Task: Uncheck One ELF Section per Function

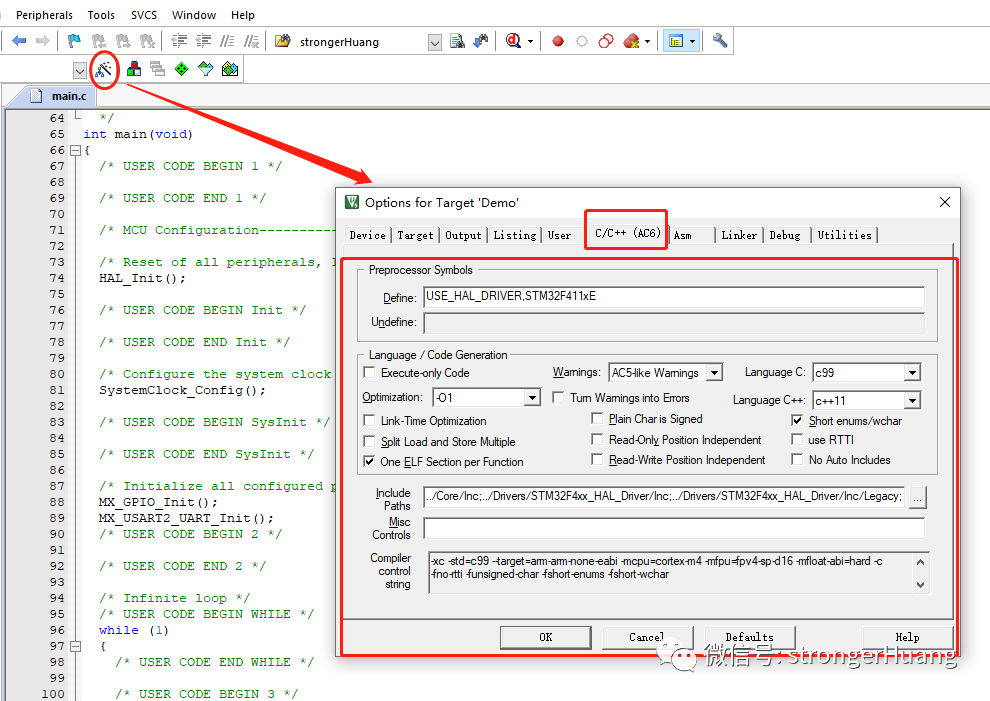Action: pyautogui.click(x=371, y=462)
